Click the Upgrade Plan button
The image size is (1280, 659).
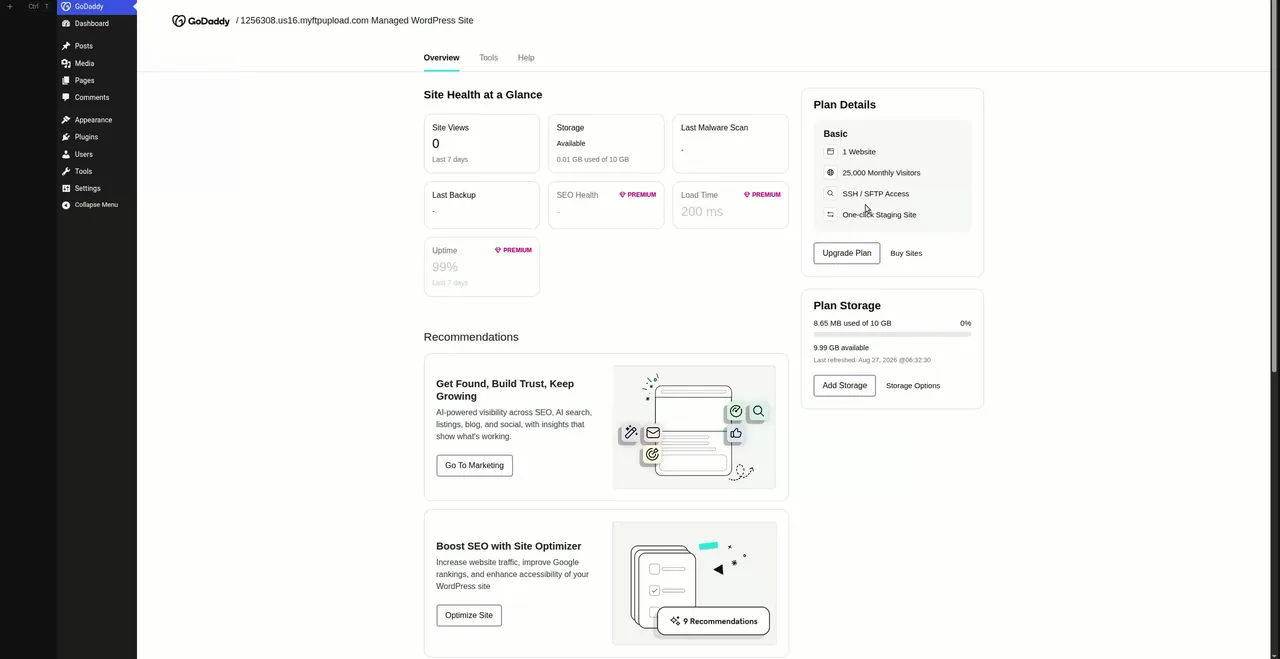point(847,253)
